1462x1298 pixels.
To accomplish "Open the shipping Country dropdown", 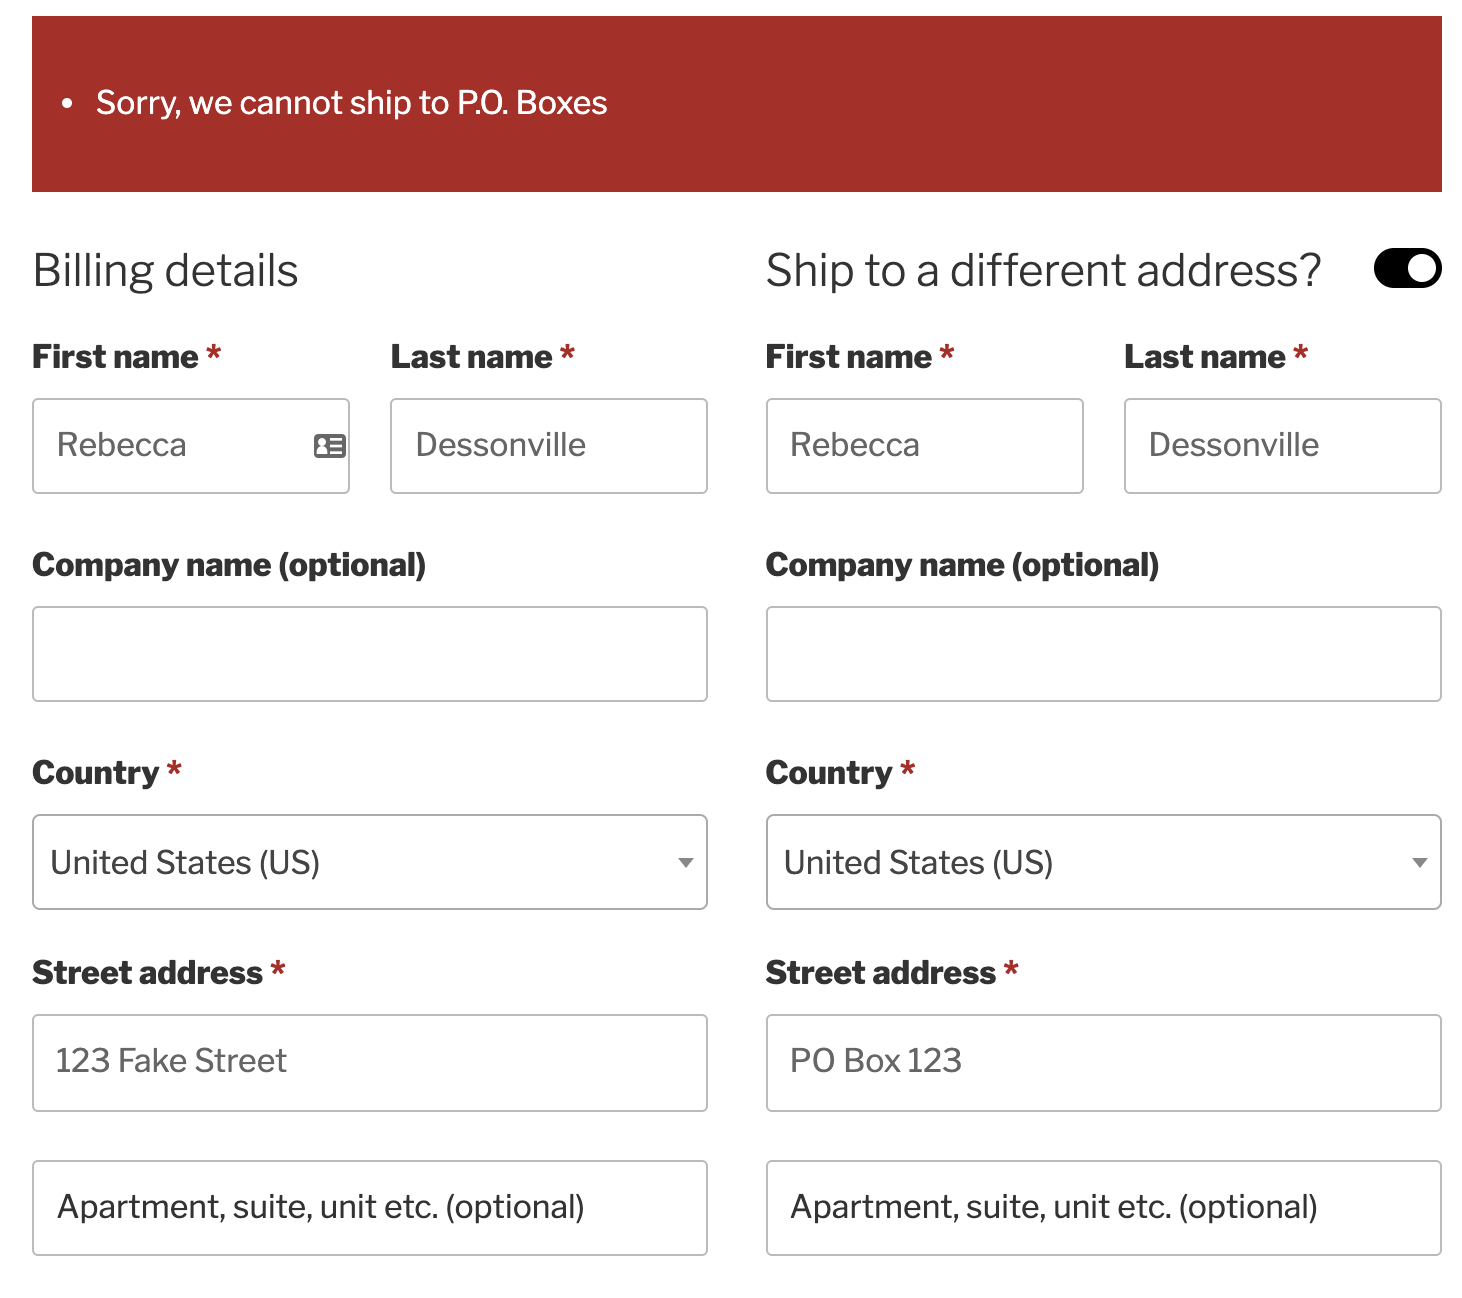I will tap(1103, 862).
